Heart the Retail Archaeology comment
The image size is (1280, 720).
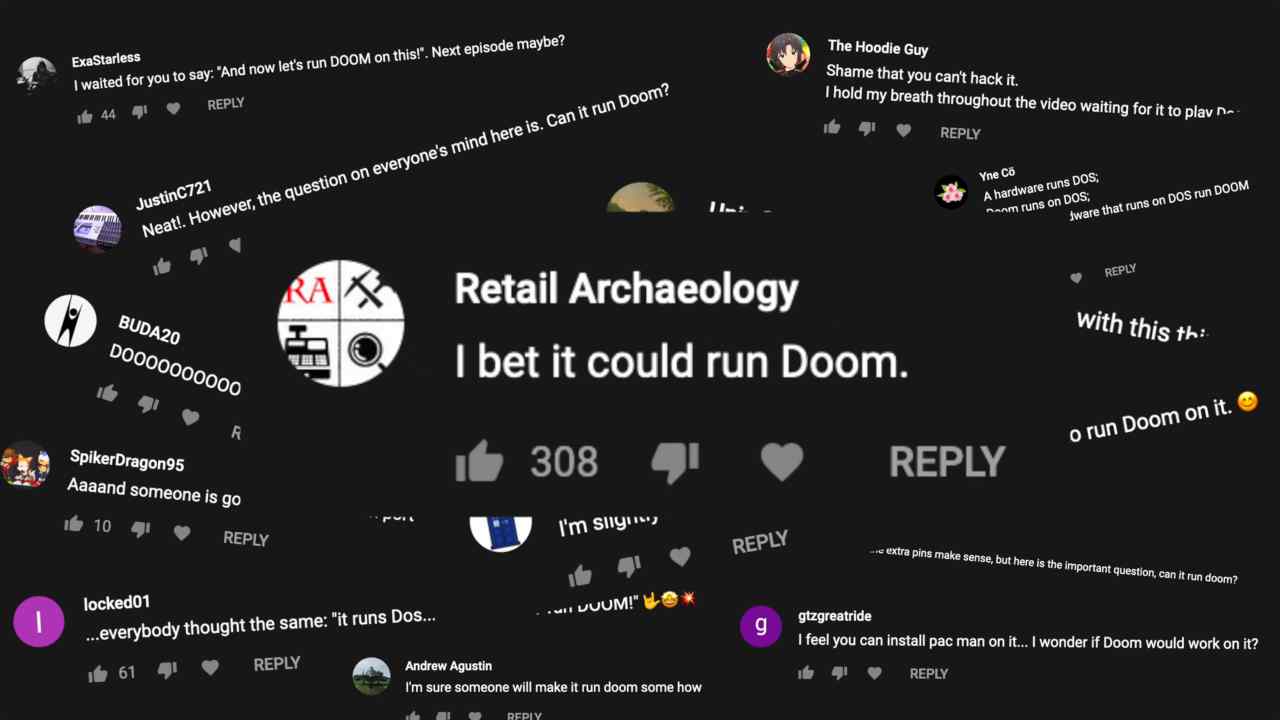coord(781,462)
